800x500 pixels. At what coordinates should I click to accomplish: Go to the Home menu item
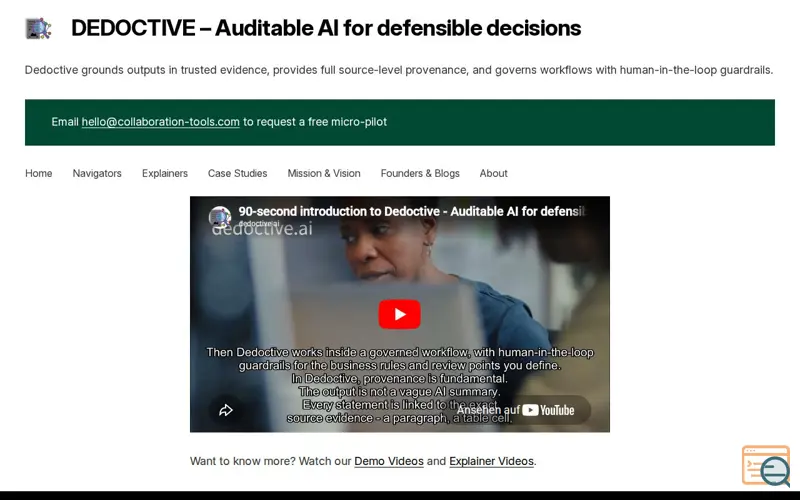[39, 173]
